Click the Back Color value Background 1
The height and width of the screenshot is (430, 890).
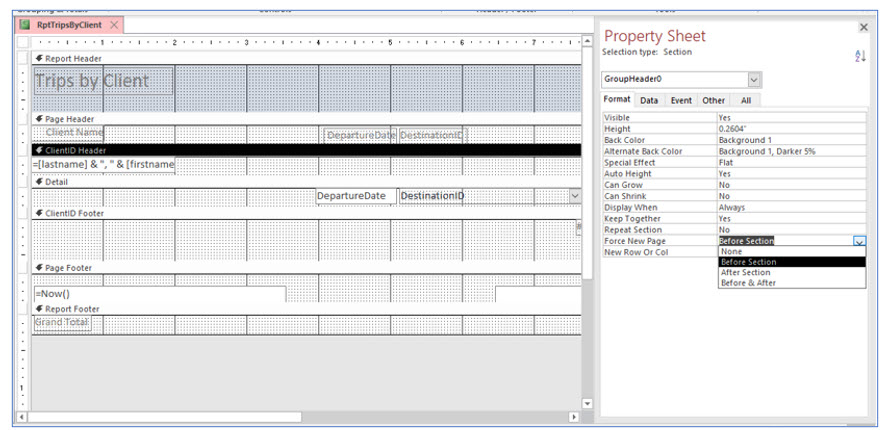(x=792, y=140)
